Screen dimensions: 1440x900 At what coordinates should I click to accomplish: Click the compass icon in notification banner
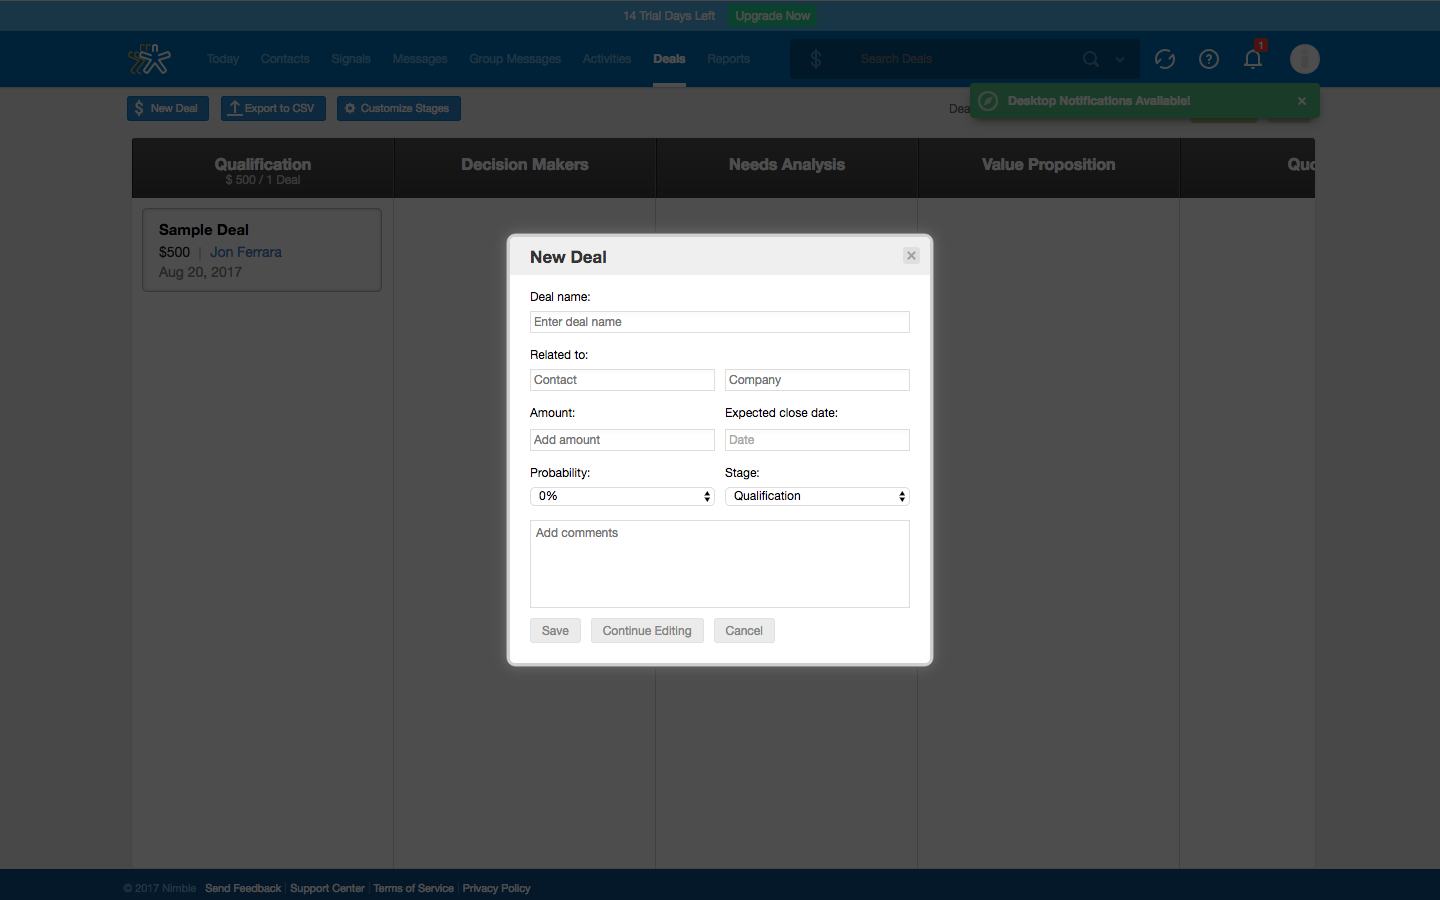point(988,101)
